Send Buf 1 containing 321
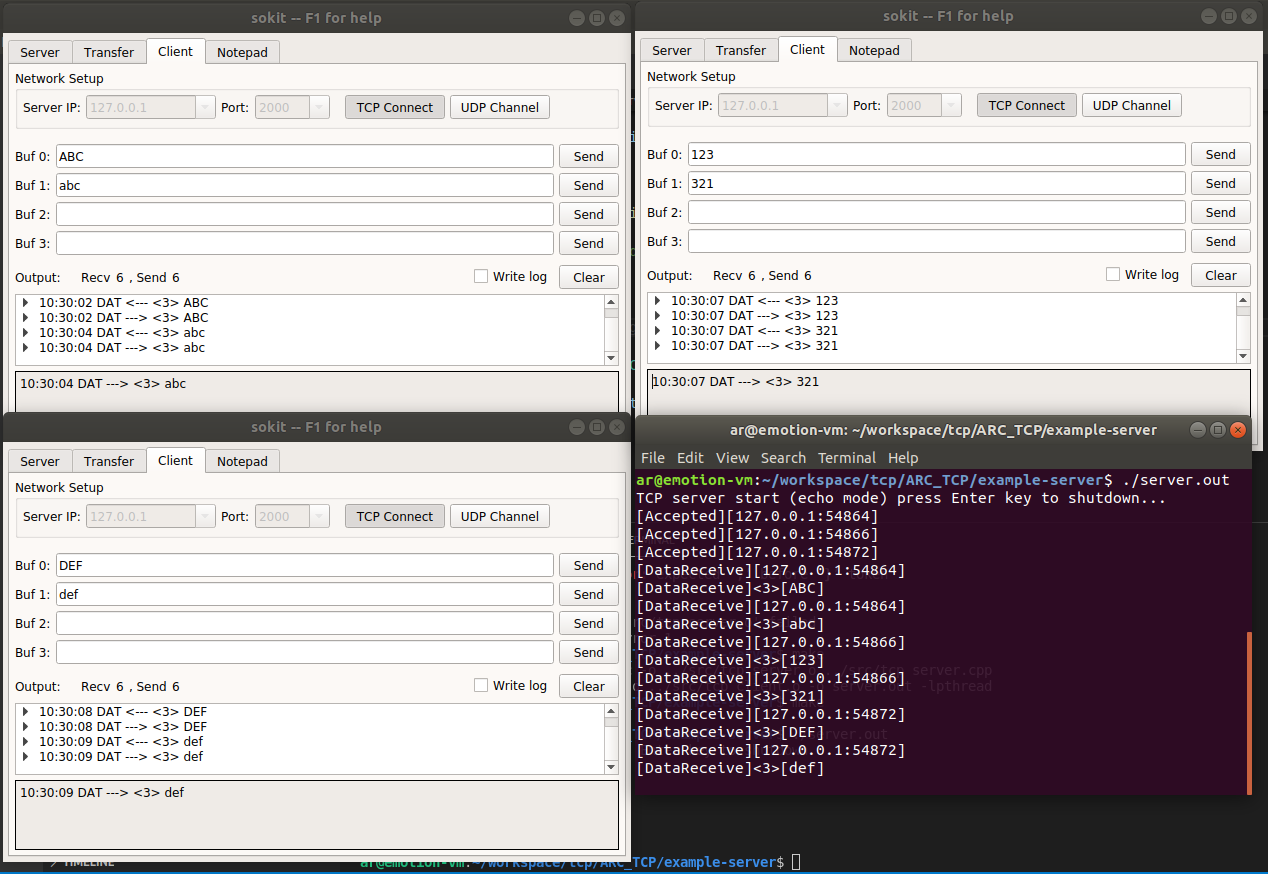 point(1220,183)
